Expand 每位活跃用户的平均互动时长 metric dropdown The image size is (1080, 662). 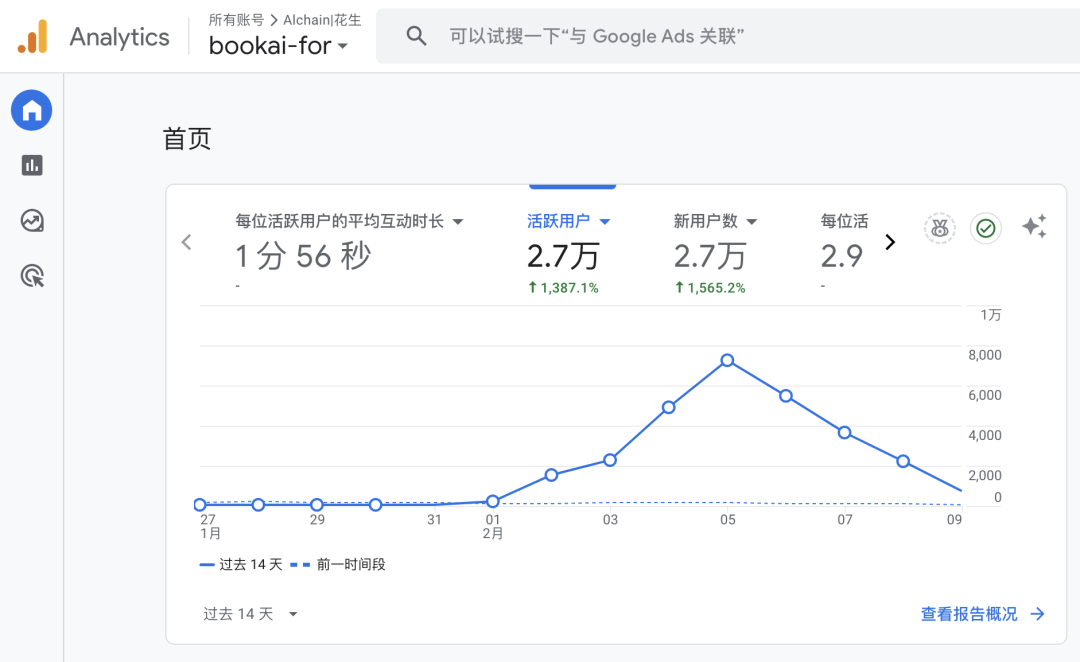[458, 222]
